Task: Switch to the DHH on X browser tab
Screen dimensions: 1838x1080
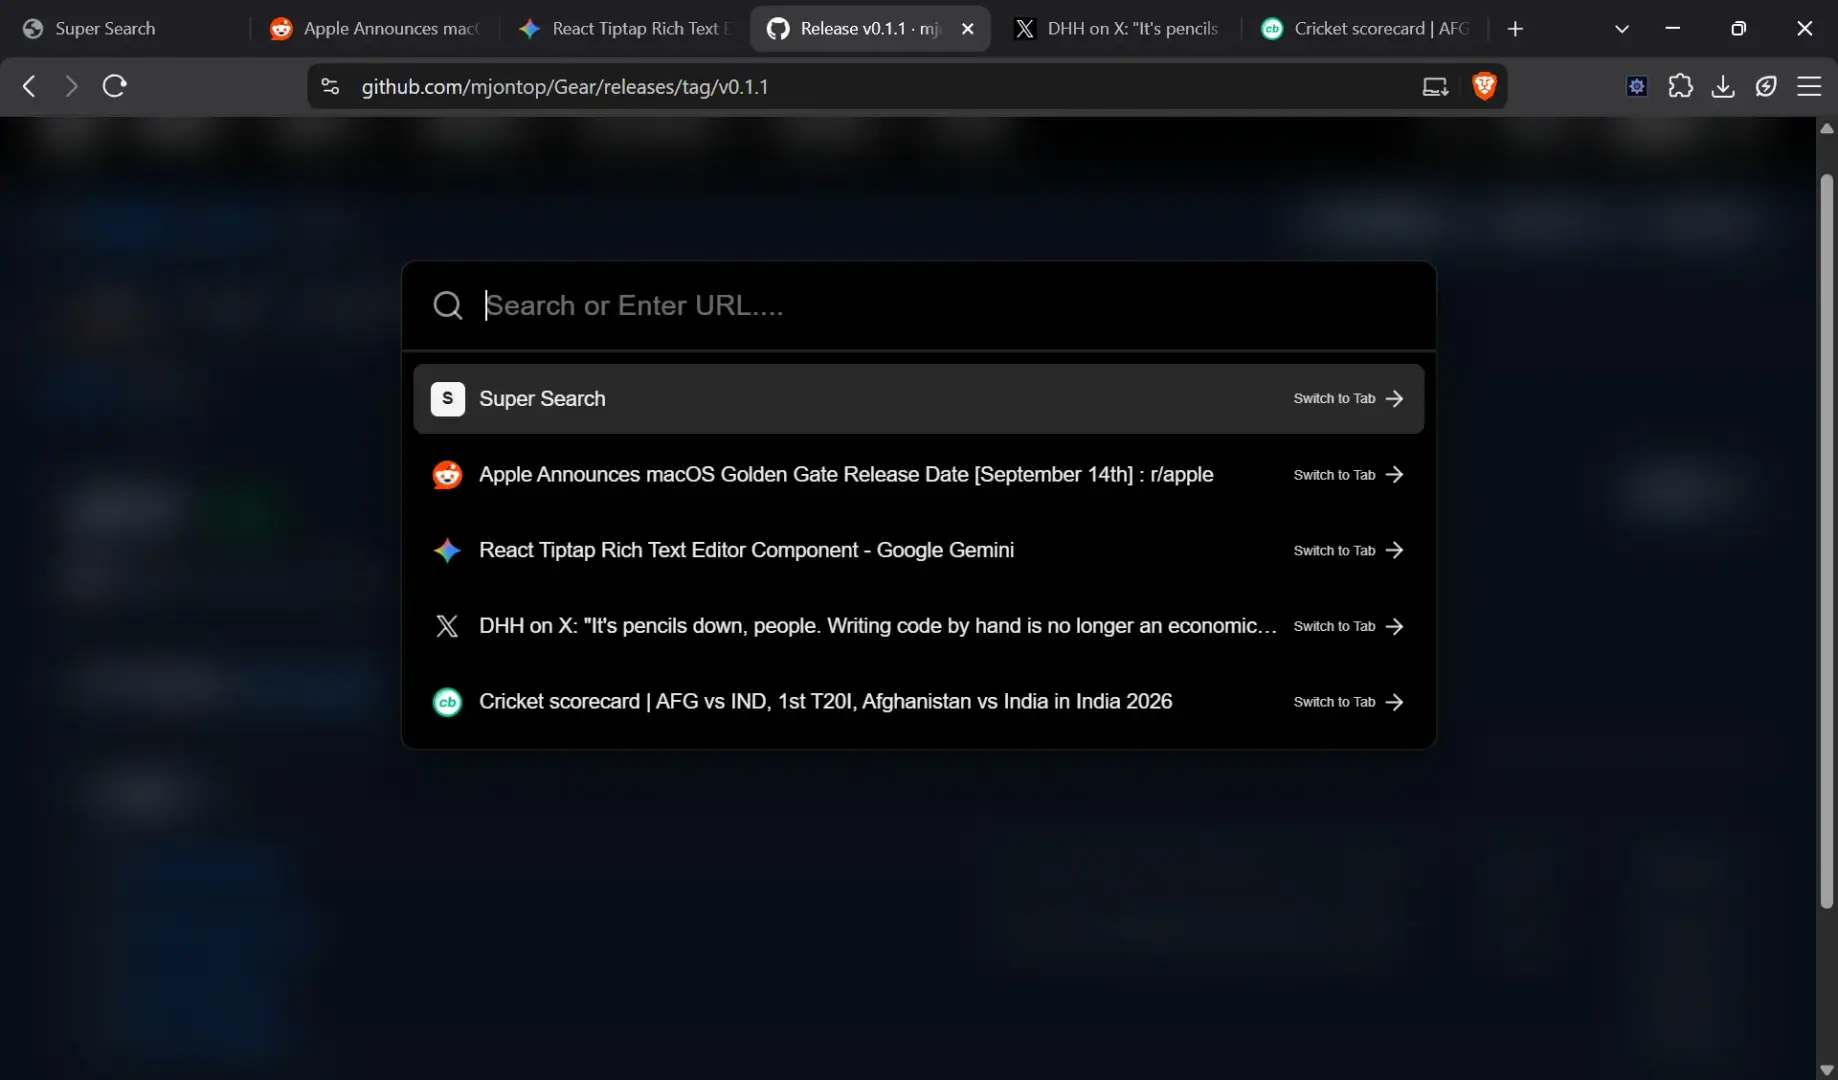Action: pos(1118,29)
